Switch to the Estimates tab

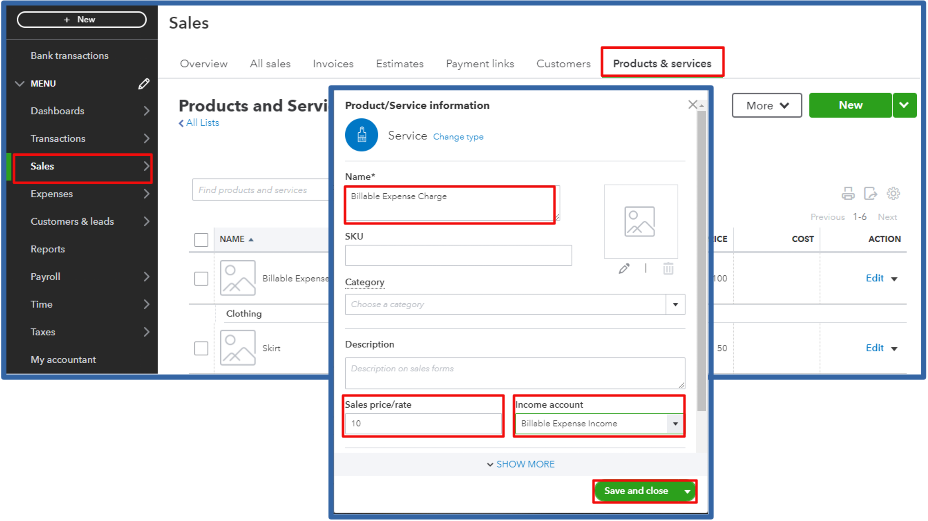(x=399, y=63)
